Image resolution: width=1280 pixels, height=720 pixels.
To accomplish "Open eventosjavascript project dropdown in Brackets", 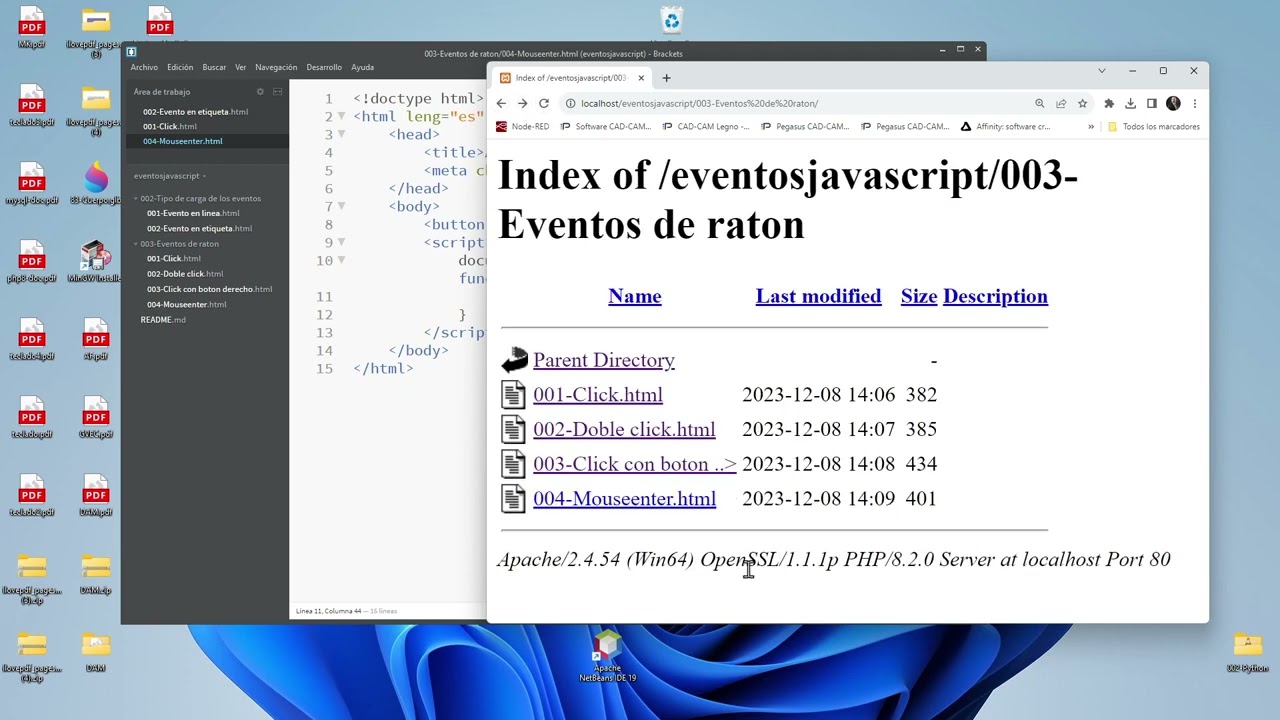I will click(x=170, y=176).
